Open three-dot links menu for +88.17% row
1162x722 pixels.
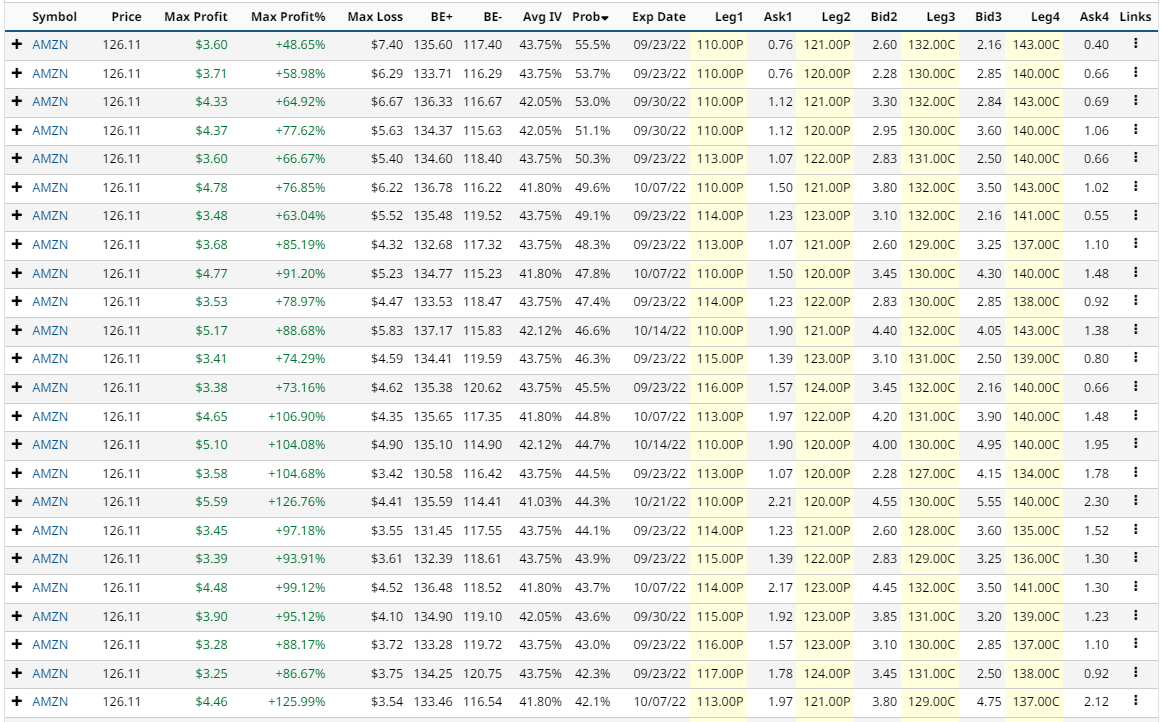tap(1135, 644)
